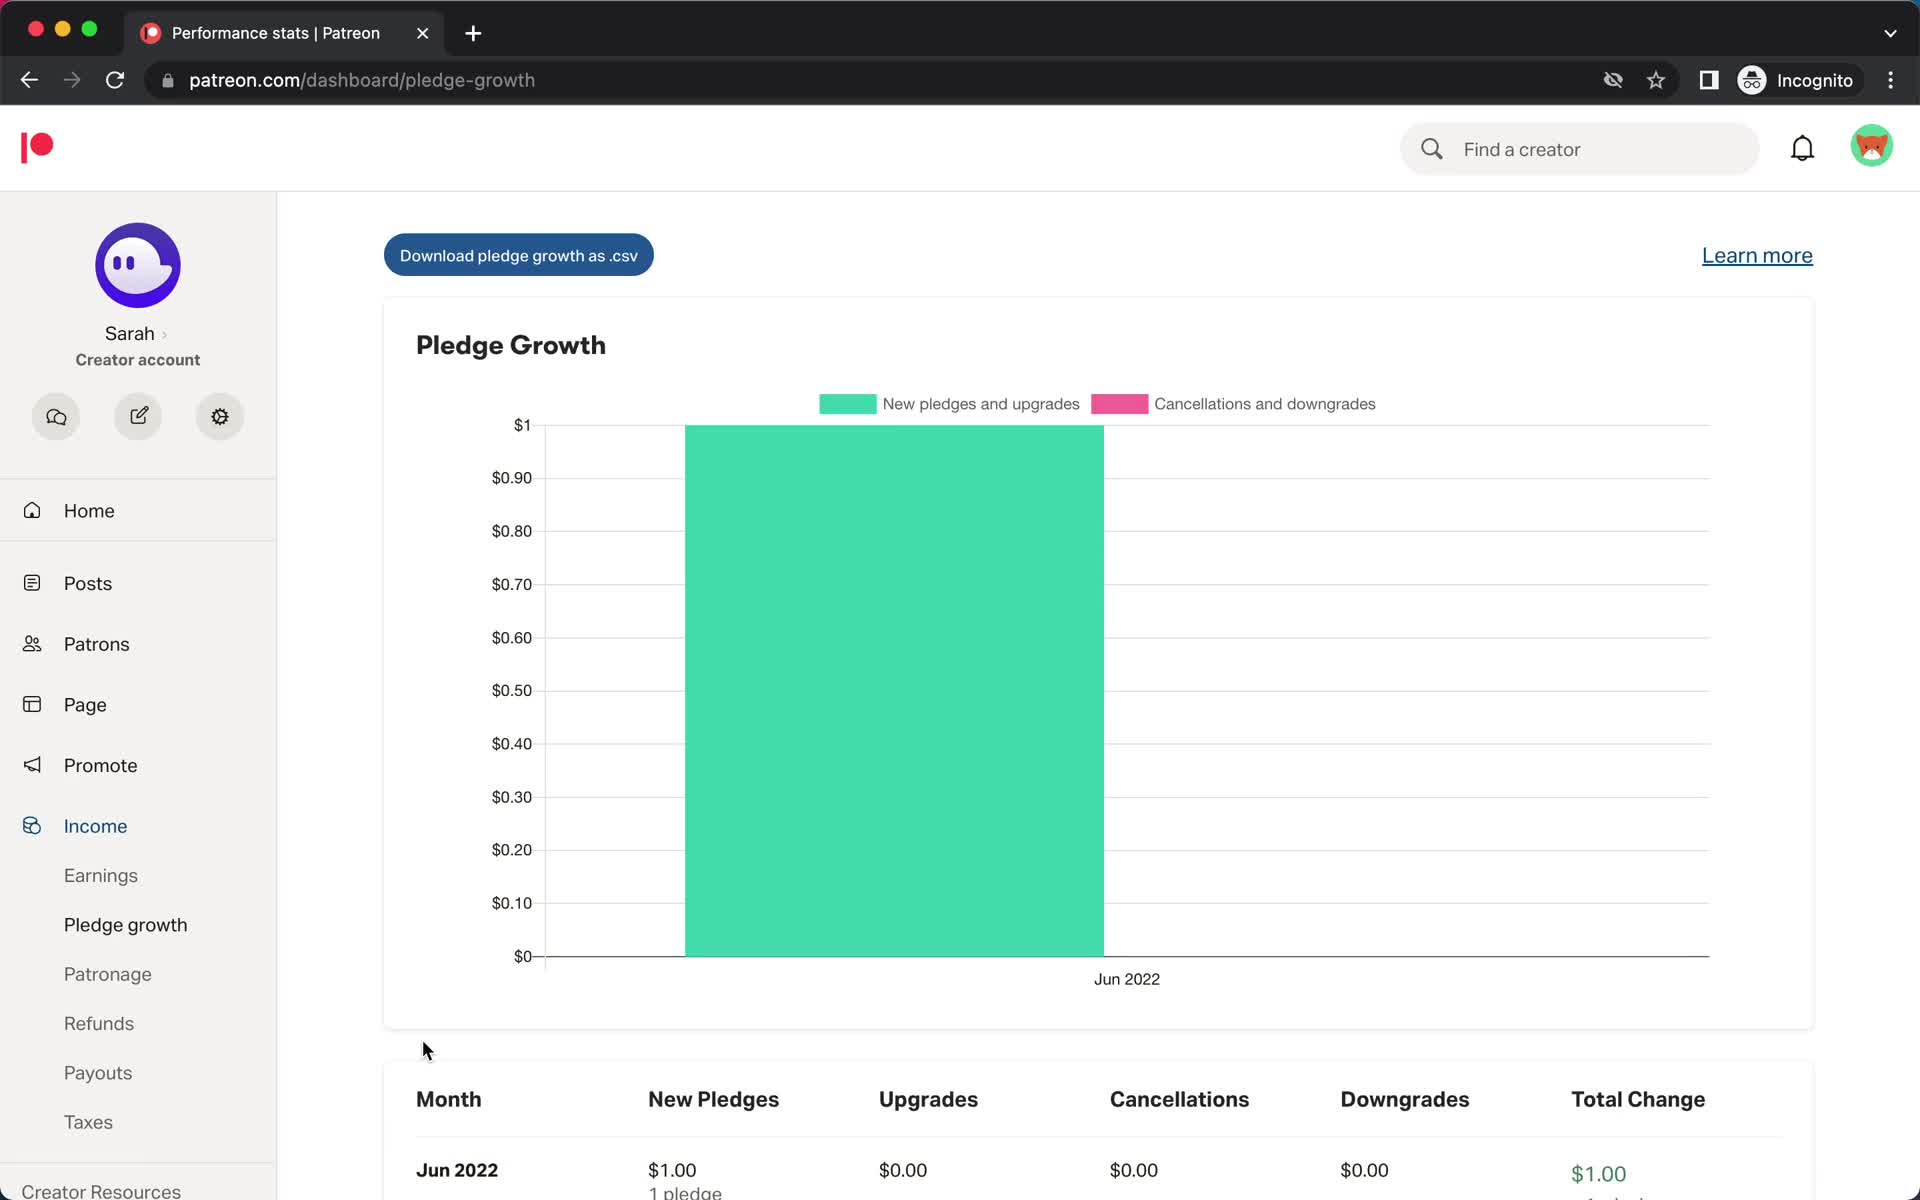The height and width of the screenshot is (1200, 1920).
Task: Go to Payouts submenu
Action: click(x=97, y=1072)
